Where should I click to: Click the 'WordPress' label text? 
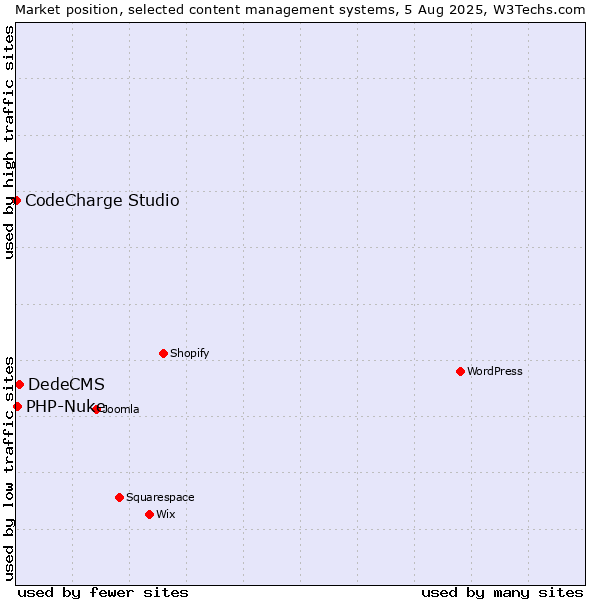click(x=495, y=371)
